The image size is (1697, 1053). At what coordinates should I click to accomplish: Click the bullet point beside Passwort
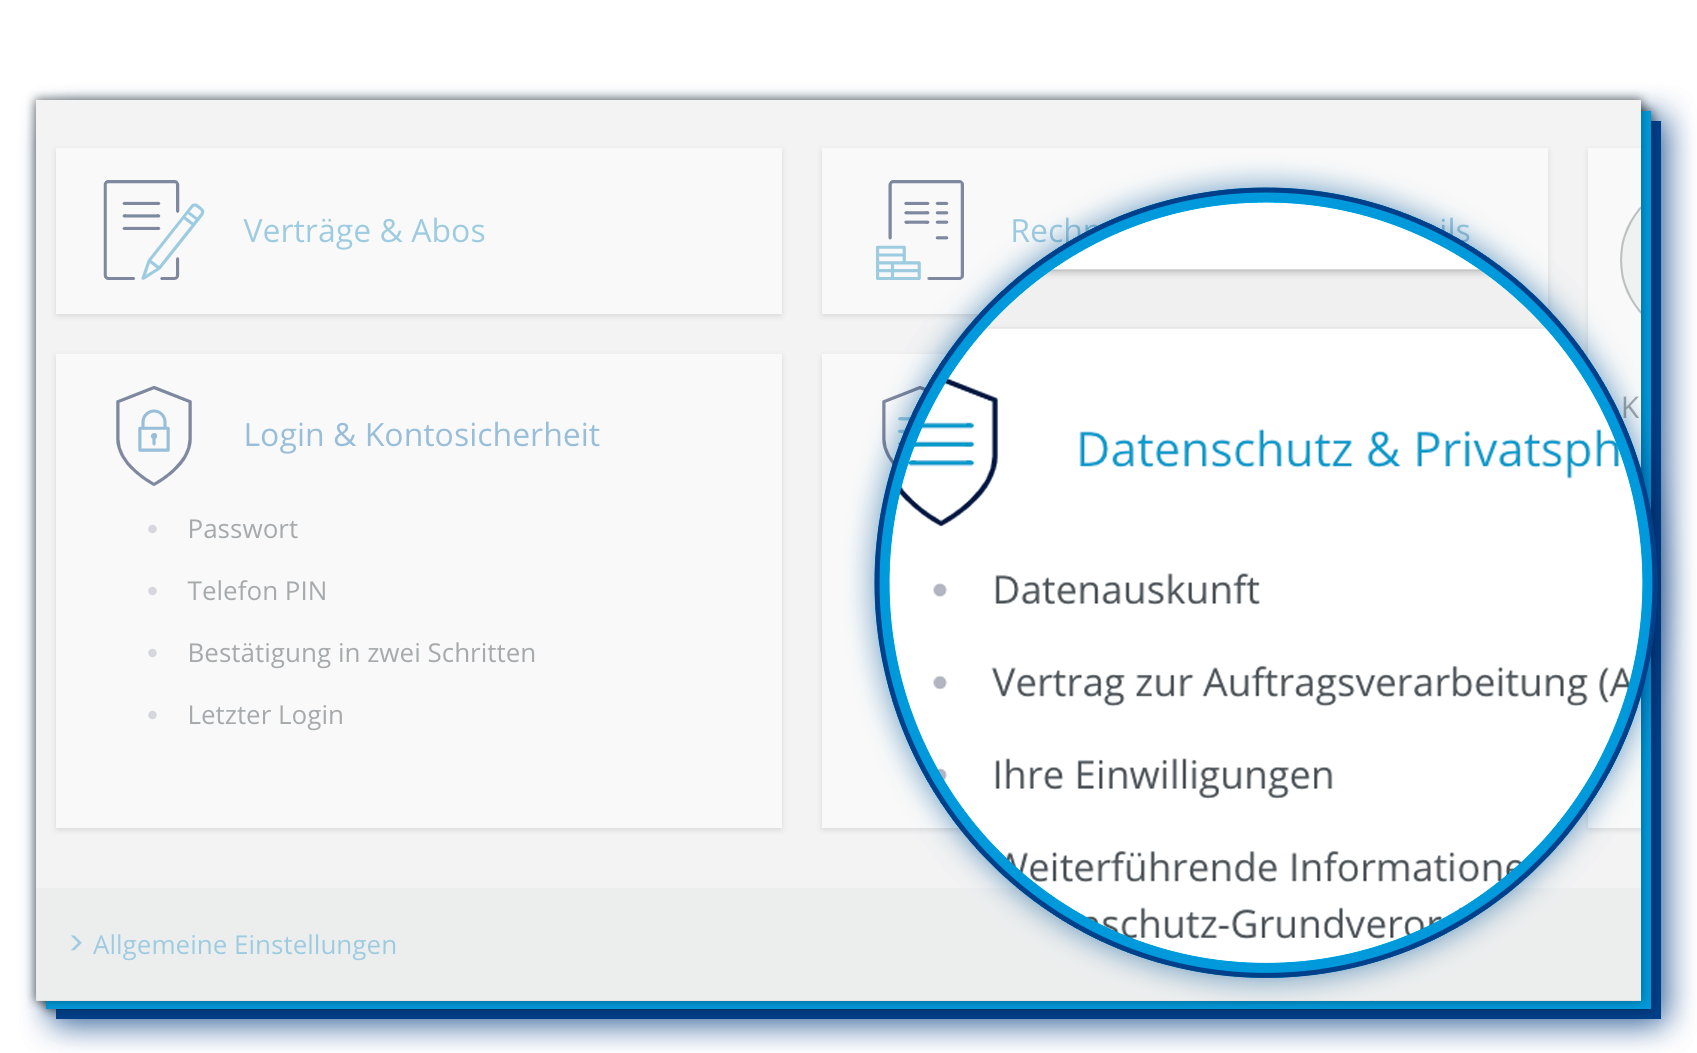click(153, 529)
